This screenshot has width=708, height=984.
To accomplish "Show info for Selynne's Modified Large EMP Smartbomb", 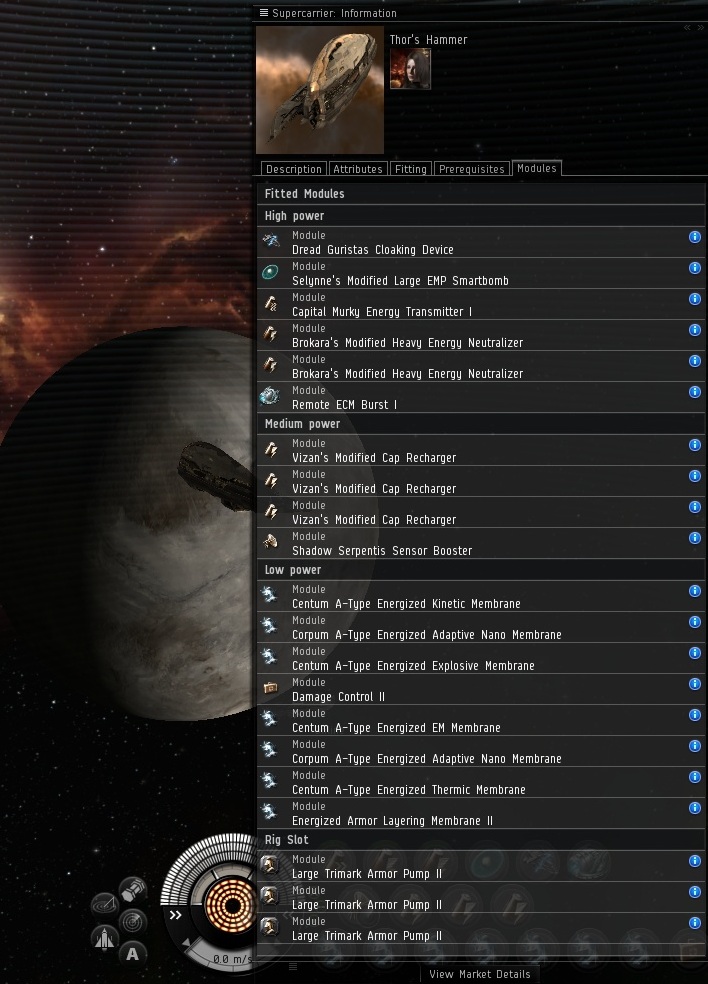I will (695, 268).
